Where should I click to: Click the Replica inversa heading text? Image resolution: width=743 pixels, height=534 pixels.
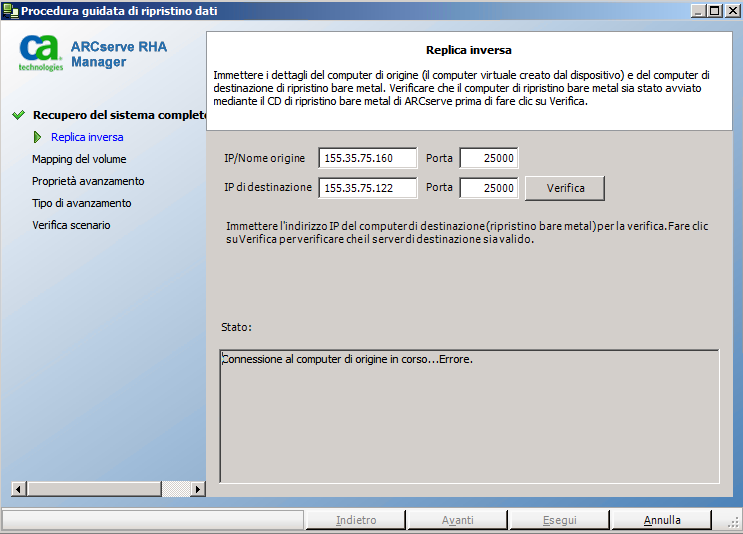pyautogui.click(x=469, y=50)
